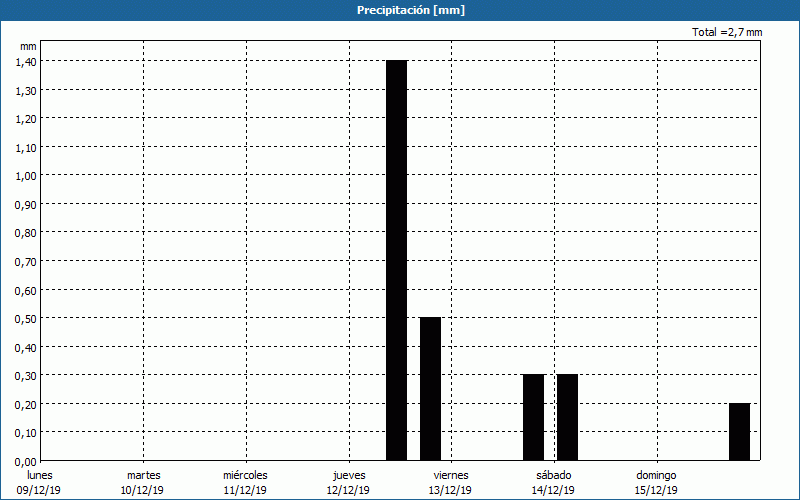
Task: Click the mm unit label above y-axis
Action: click(28, 46)
